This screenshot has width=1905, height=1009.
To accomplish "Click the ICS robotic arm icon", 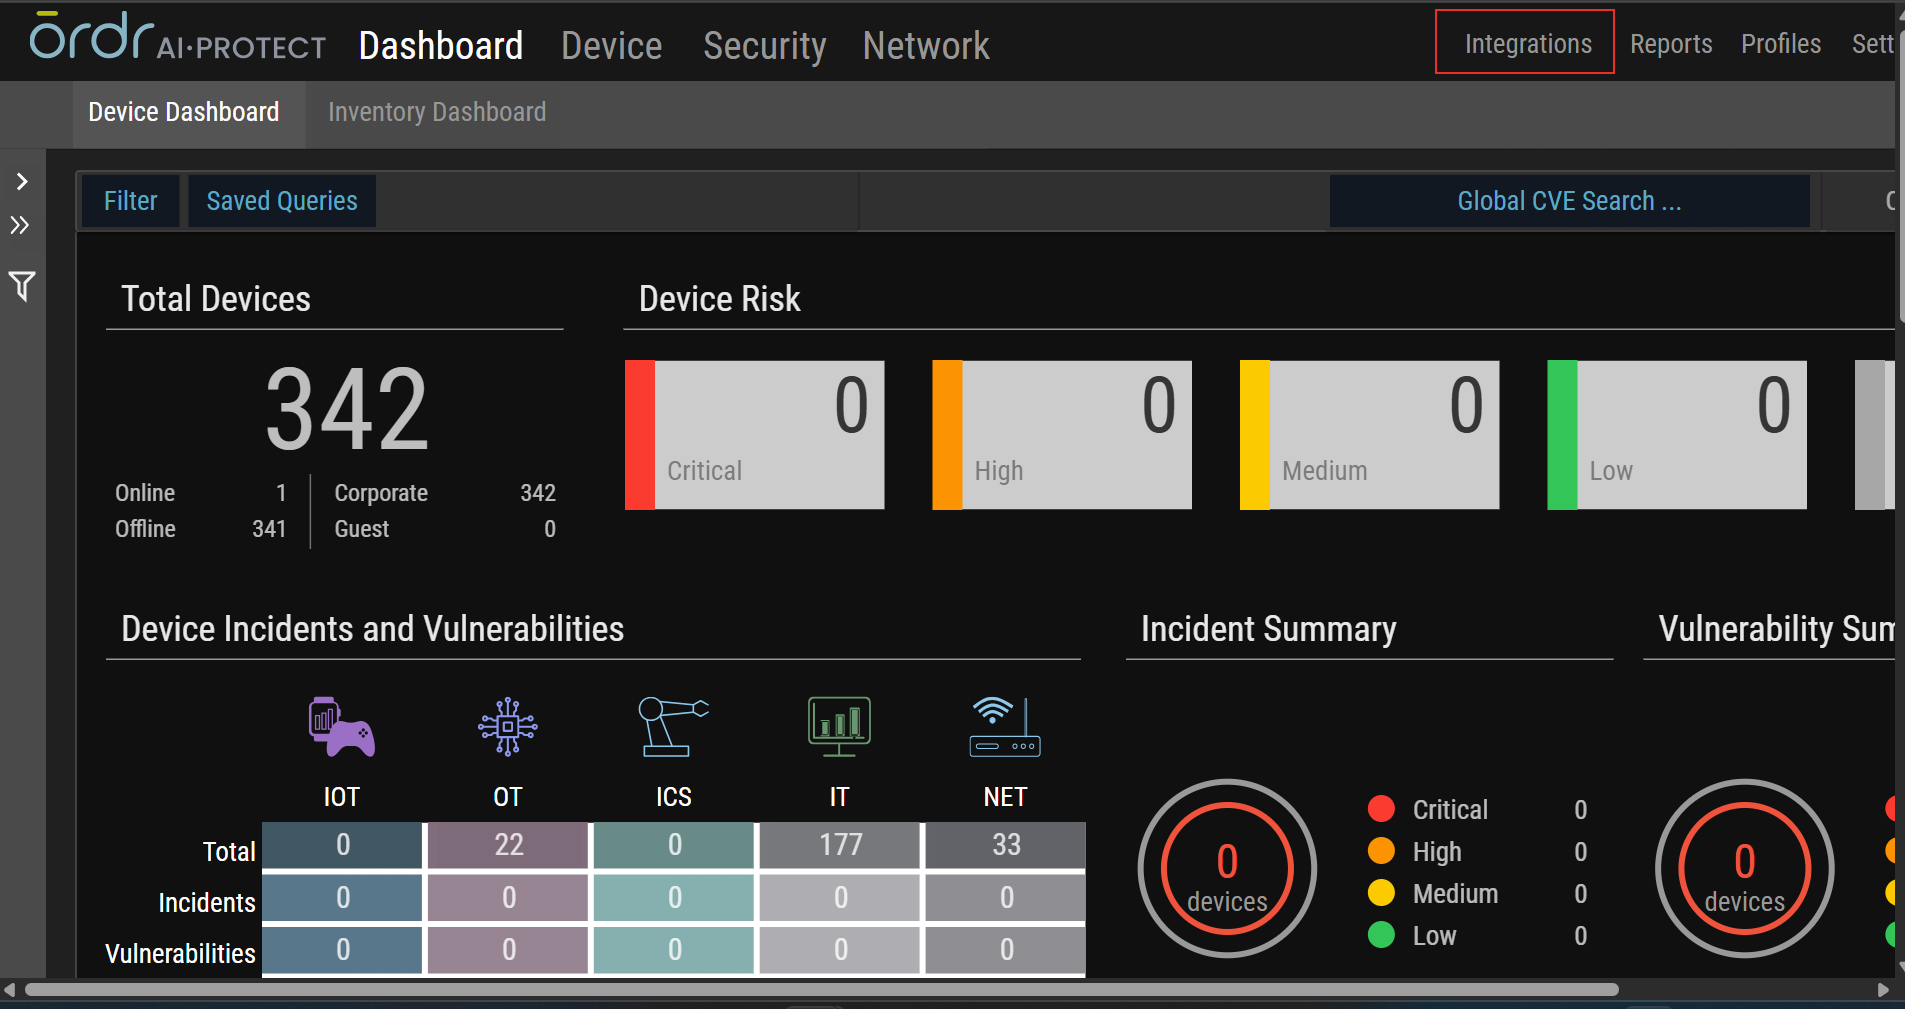I will click(673, 727).
